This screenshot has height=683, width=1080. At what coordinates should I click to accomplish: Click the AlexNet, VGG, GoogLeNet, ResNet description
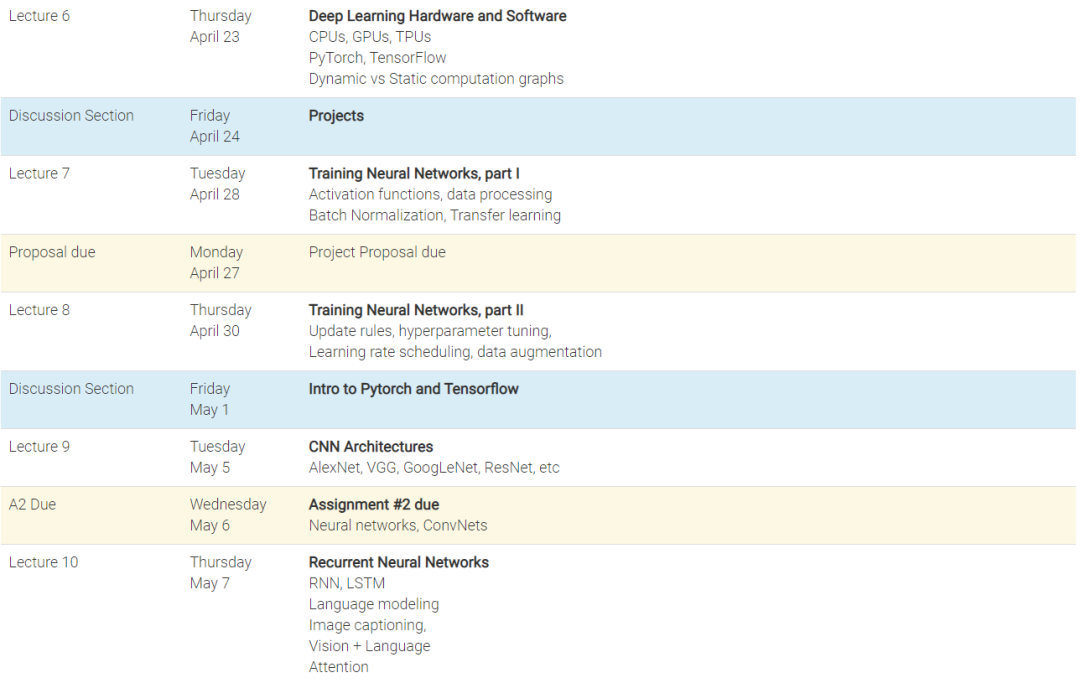pos(434,467)
